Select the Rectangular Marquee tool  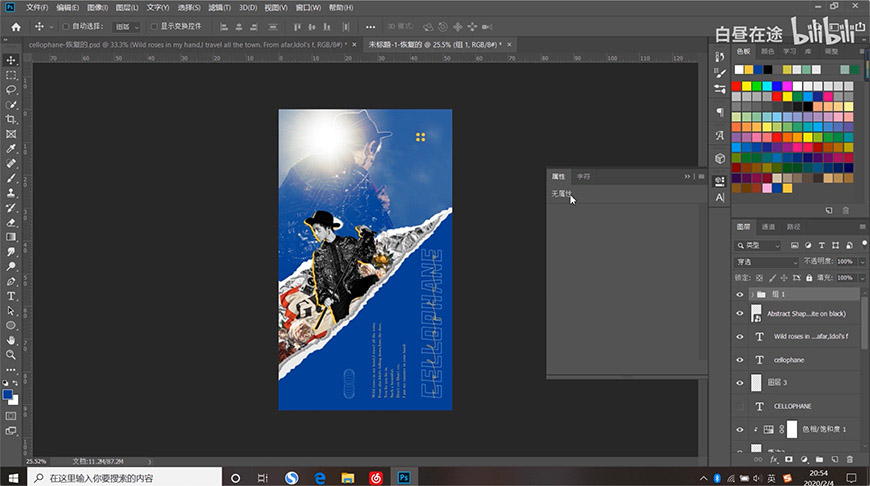click(11, 75)
